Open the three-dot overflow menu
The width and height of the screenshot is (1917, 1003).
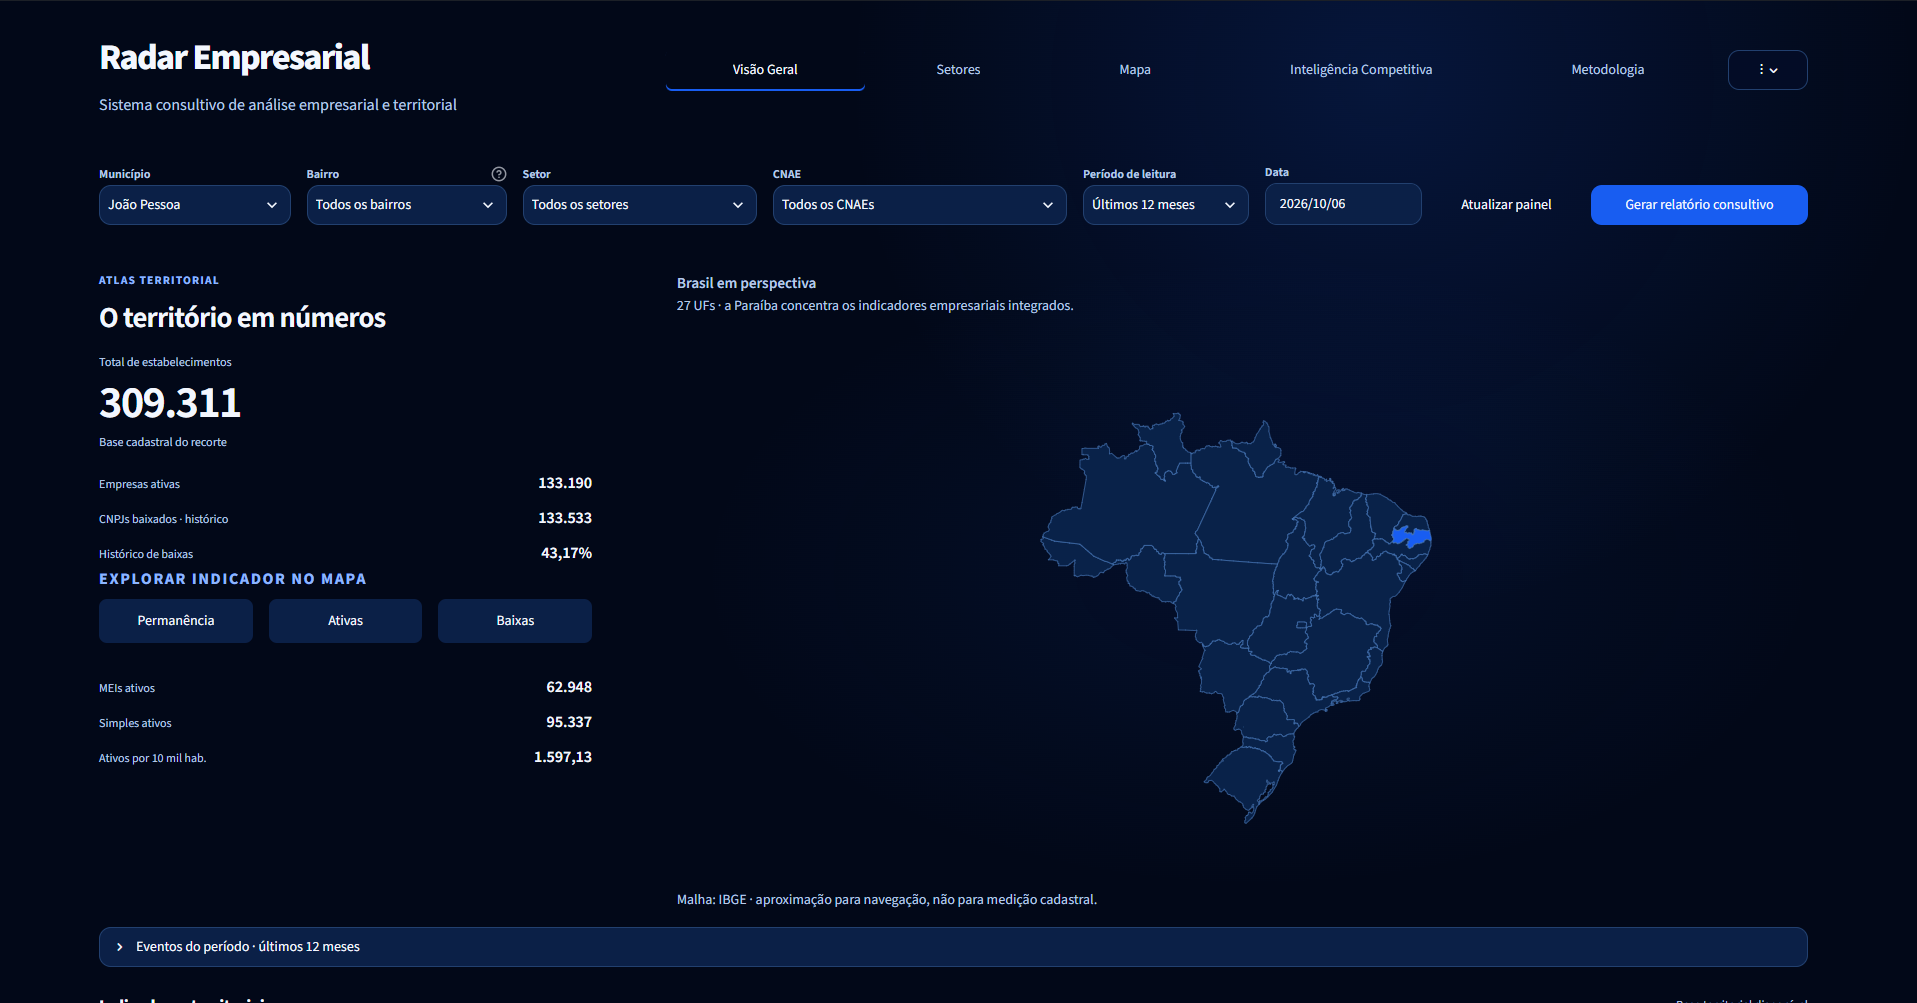point(1767,70)
